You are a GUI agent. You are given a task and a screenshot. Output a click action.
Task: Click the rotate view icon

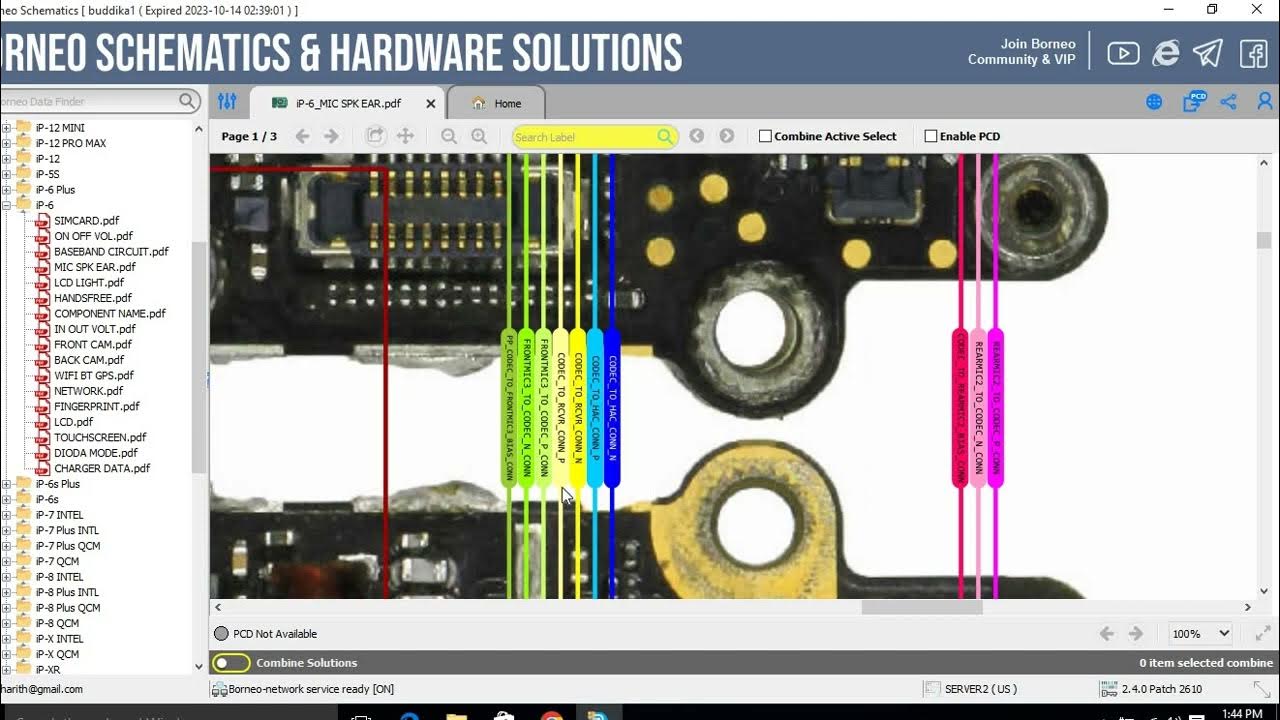[375, 136]
